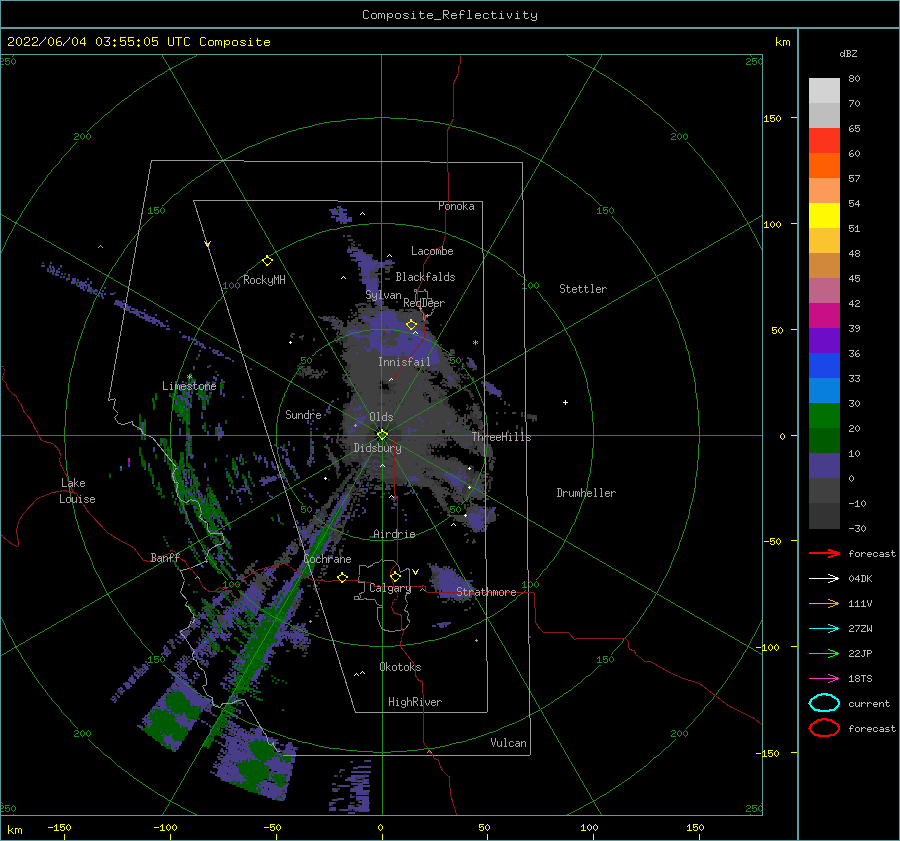The image size is (900, 841).
Task: Click the Vulcan city label
Action: coord(509,743)
